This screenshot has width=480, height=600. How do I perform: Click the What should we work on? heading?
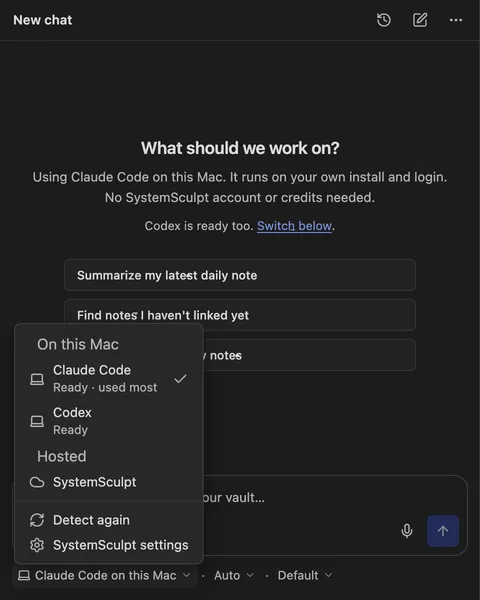pyautogui.click(x=240, y=148)
